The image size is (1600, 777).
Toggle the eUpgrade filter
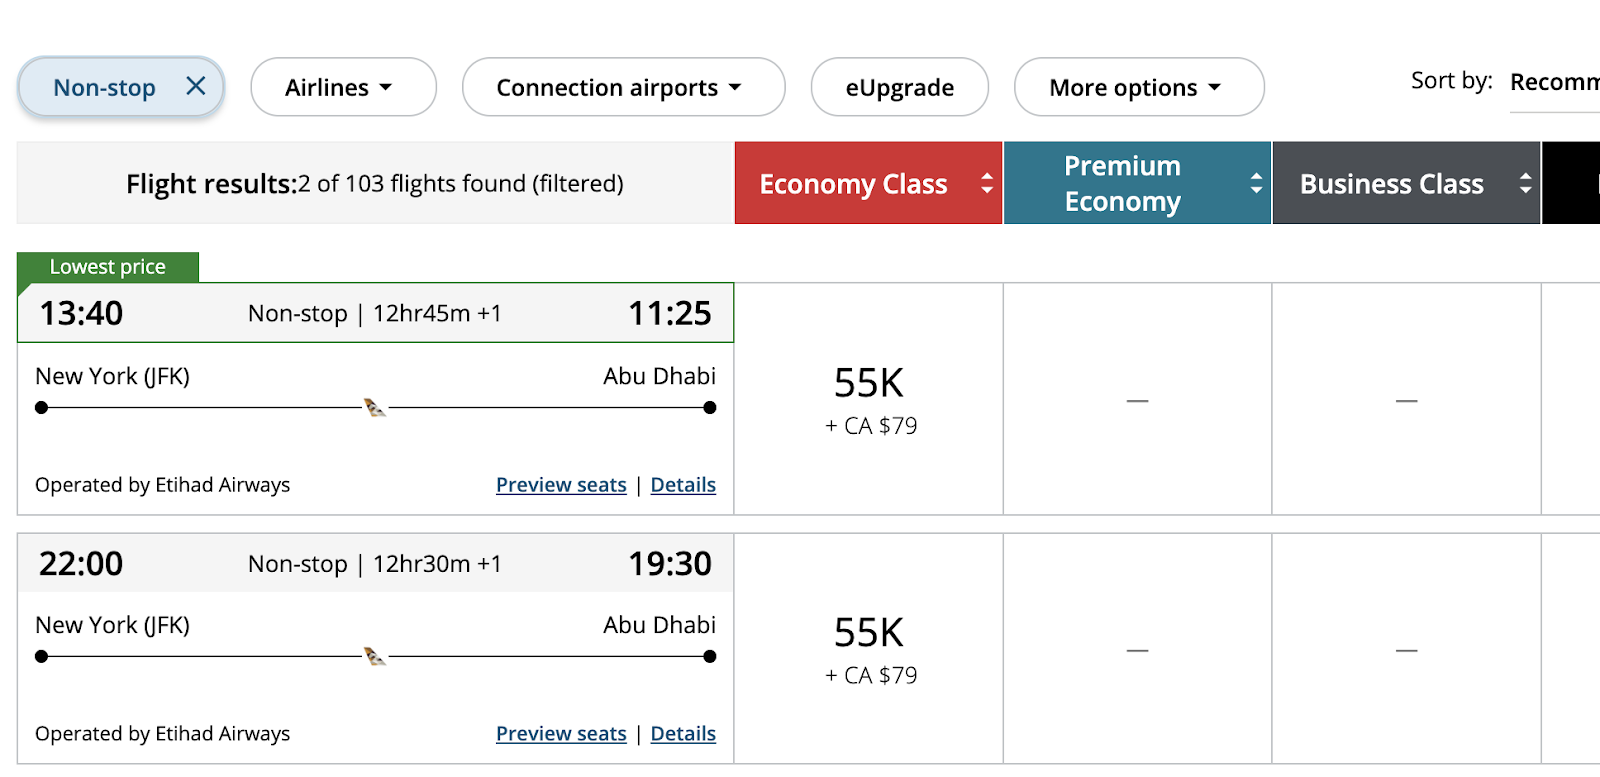click(899, 88)
